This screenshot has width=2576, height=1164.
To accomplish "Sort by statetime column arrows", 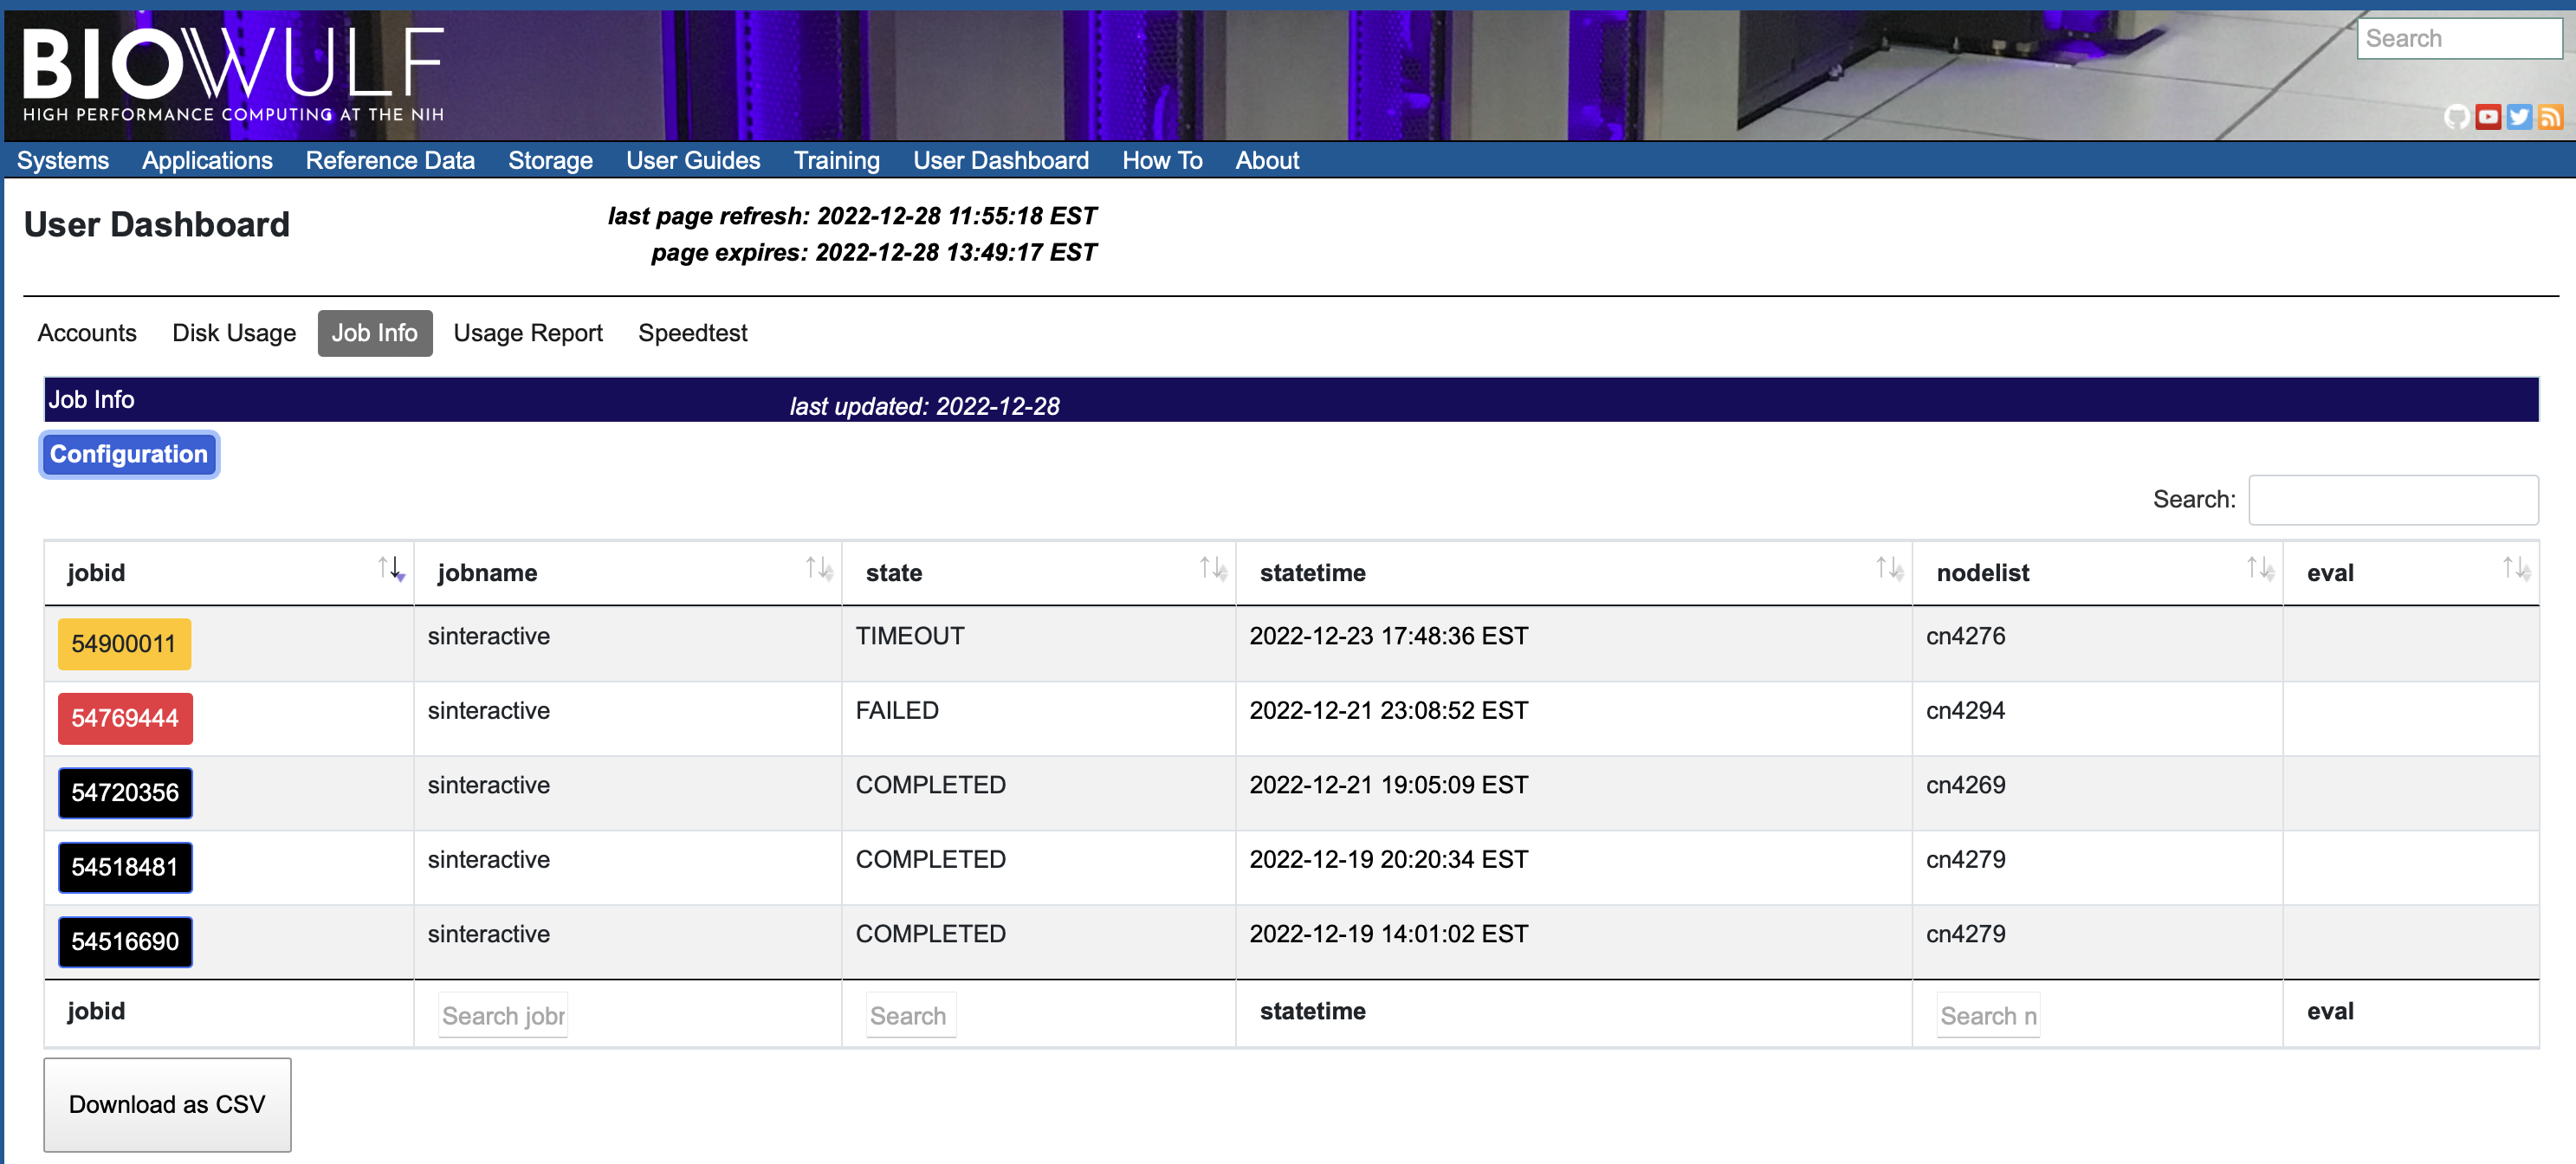I will click(1888, 570).
